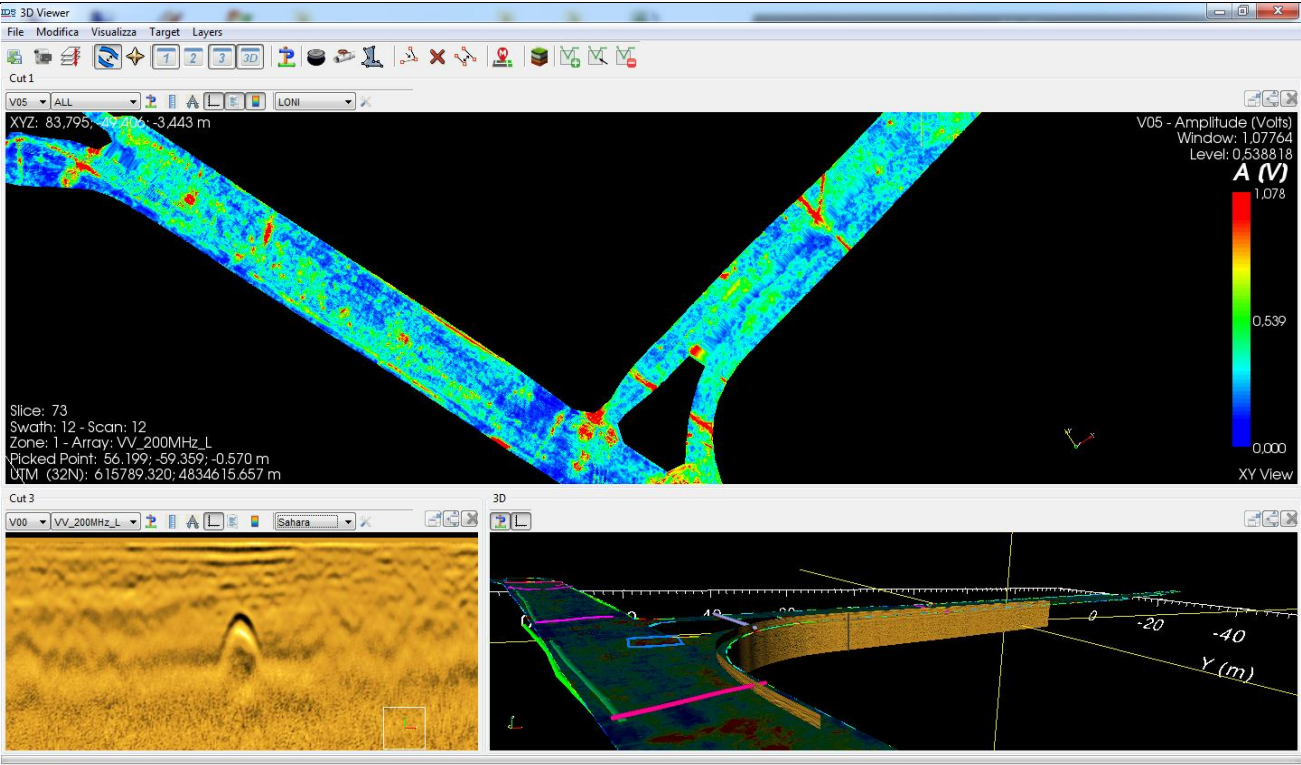Click the hyperbola reflection in Cut 3 radargram
1301x765 pixels.
238,643
